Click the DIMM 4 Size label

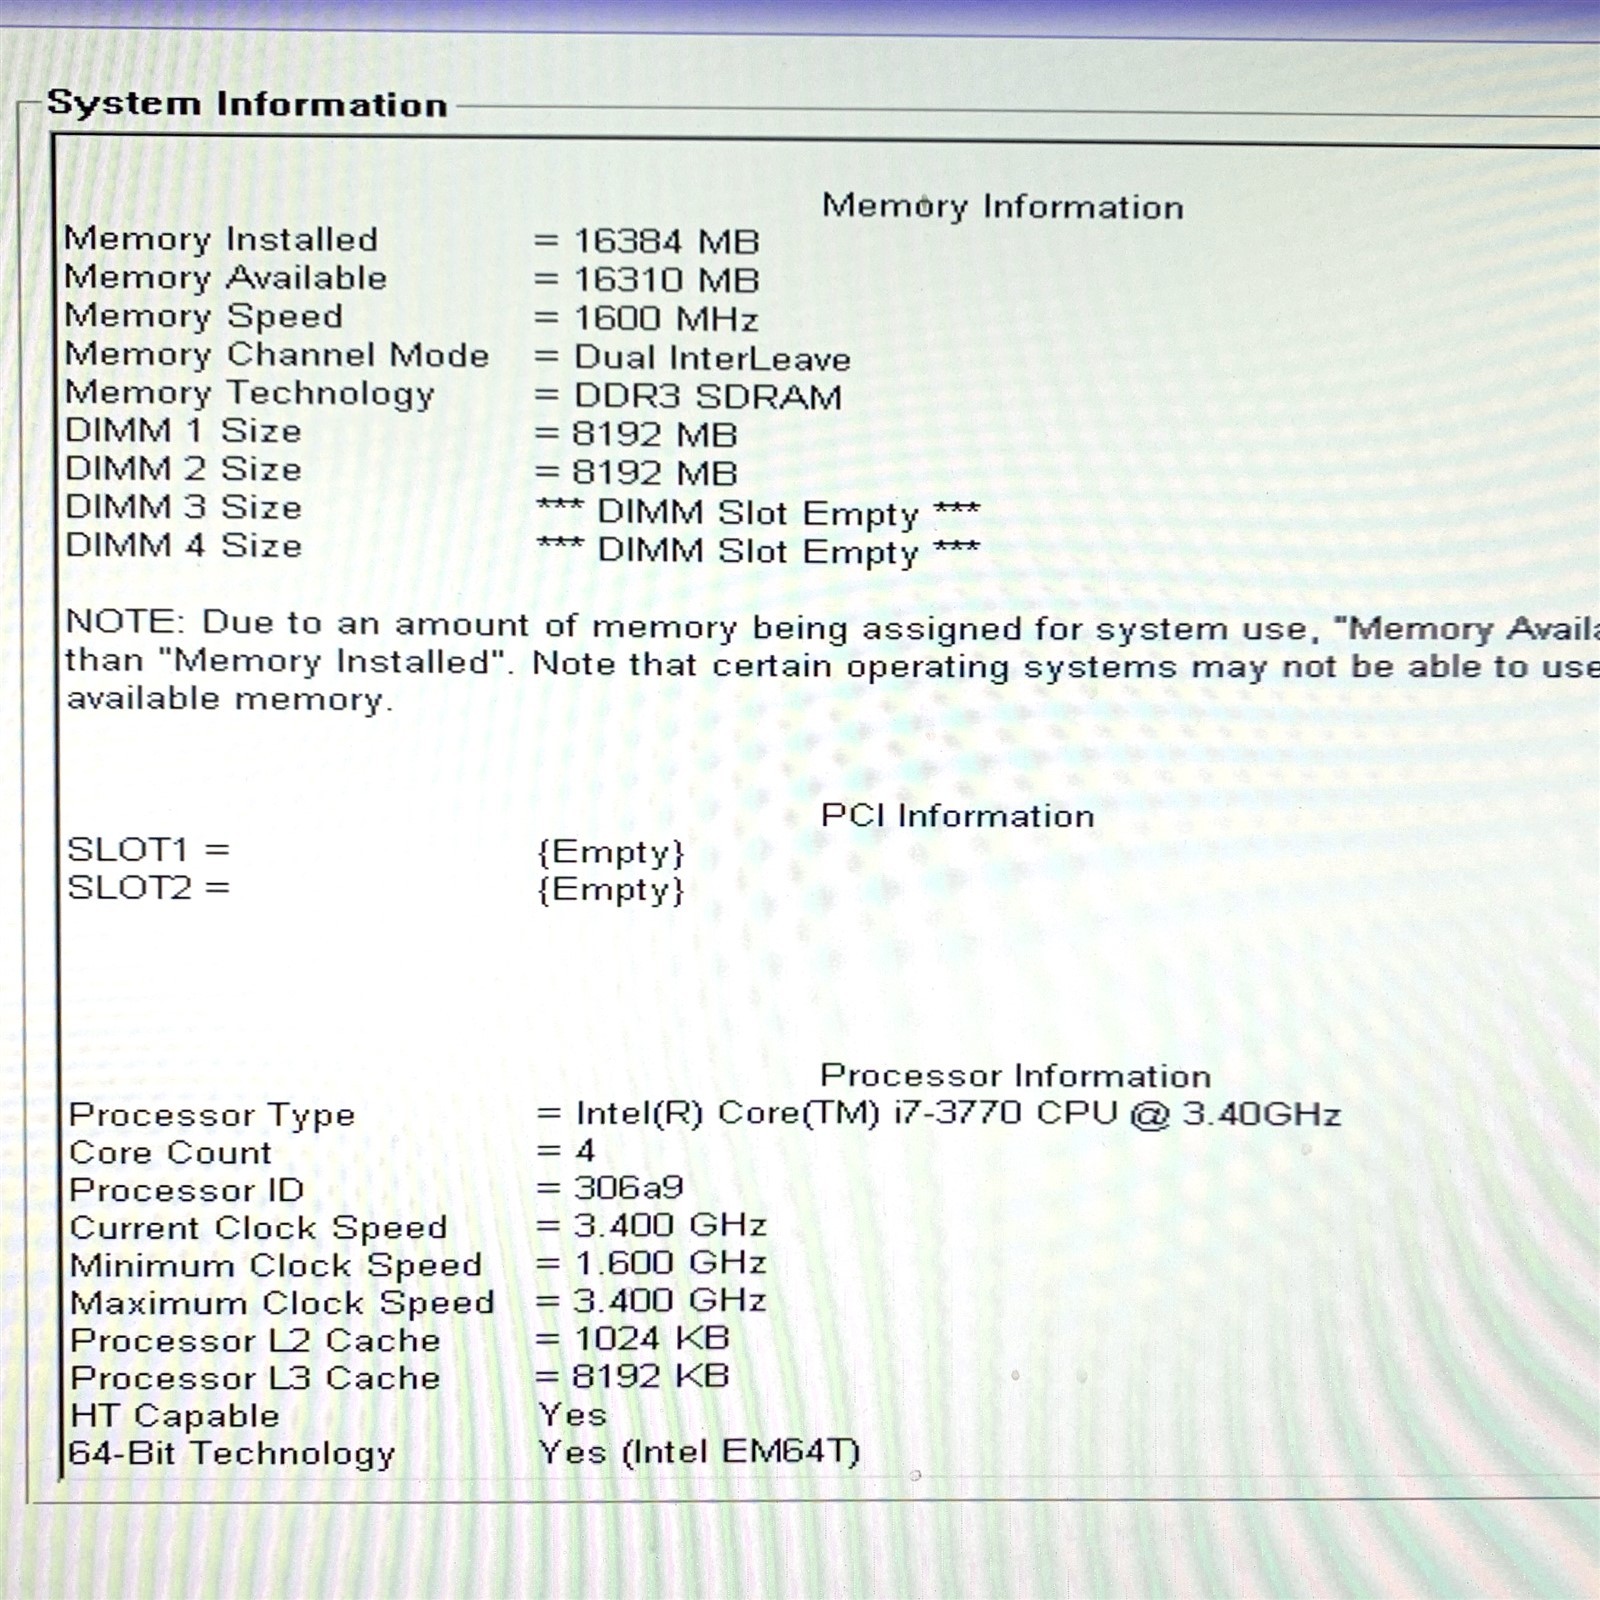[183, 546]
